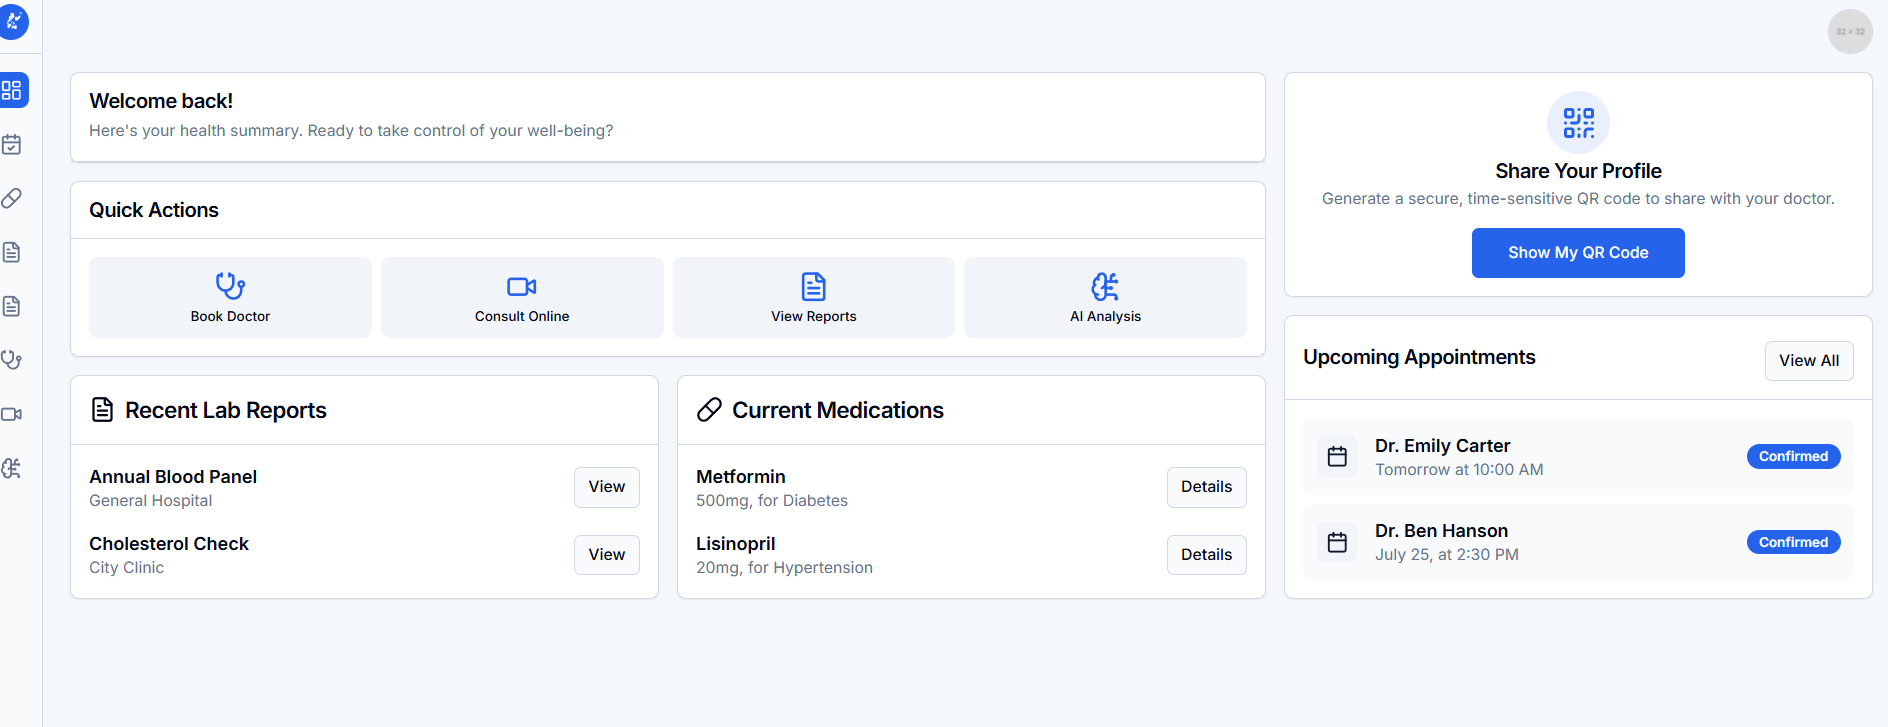Click the stethoscope icon in the sidebar
Image resolution: width=1888 pixels, height=727 pixels.
pos(12,360)
